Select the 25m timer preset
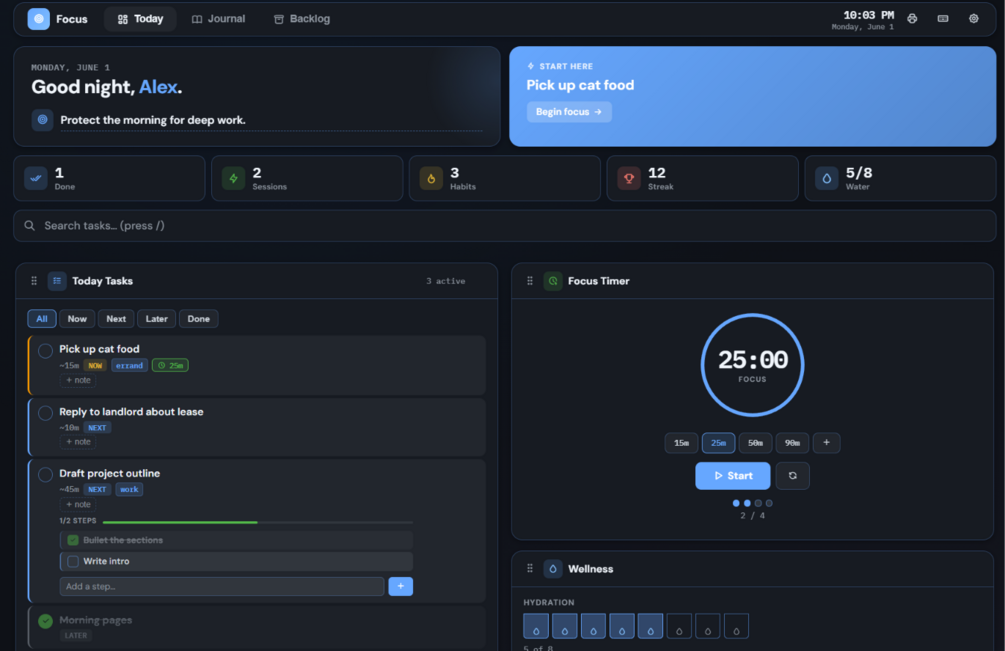 coord(718,443)
